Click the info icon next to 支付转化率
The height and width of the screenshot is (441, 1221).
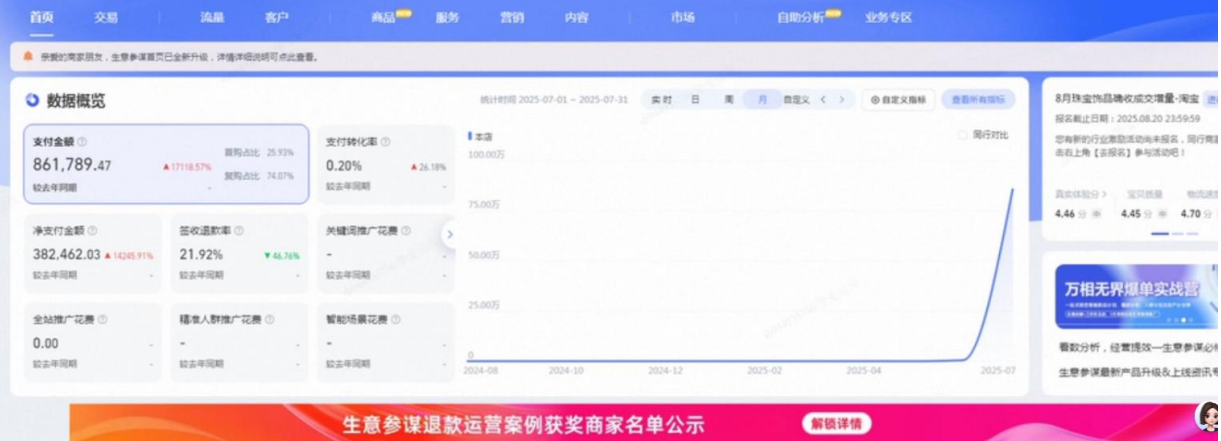(385, 142)
